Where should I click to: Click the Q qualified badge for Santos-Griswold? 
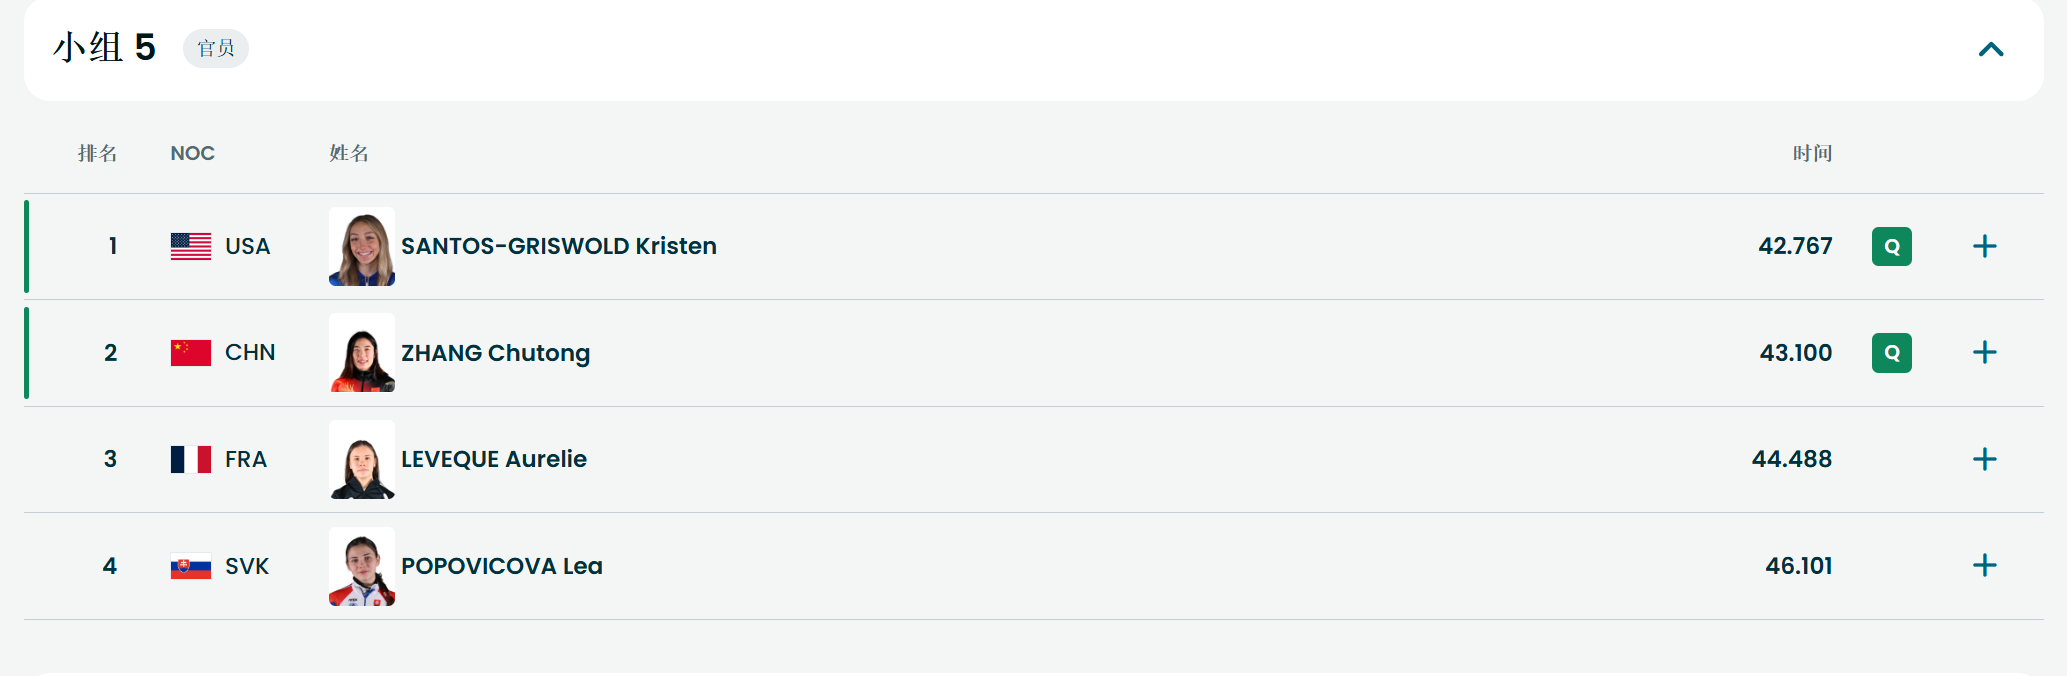point(1891,247)
